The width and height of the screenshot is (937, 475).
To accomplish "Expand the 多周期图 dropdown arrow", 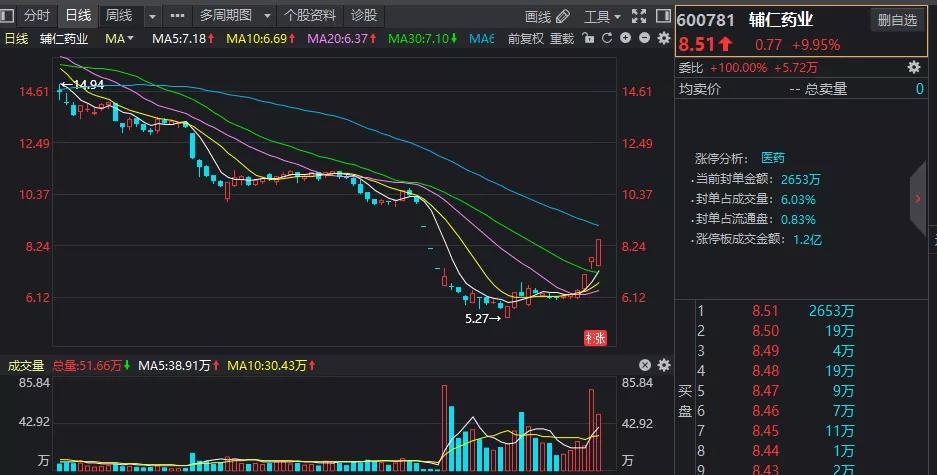I will pos(267,16).
